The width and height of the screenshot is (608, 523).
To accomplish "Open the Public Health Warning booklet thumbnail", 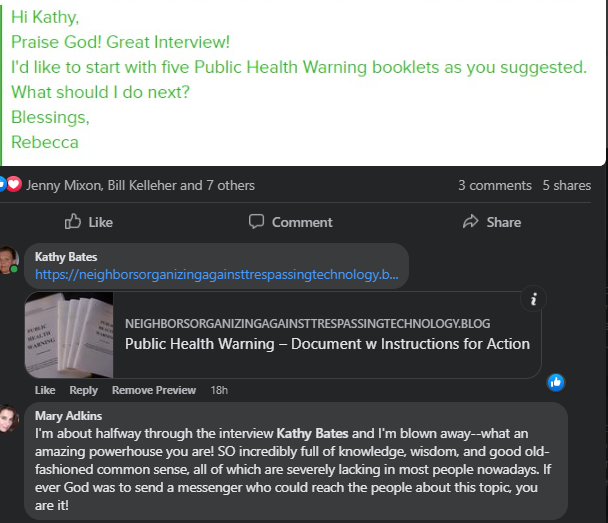I will pos(69,334).
